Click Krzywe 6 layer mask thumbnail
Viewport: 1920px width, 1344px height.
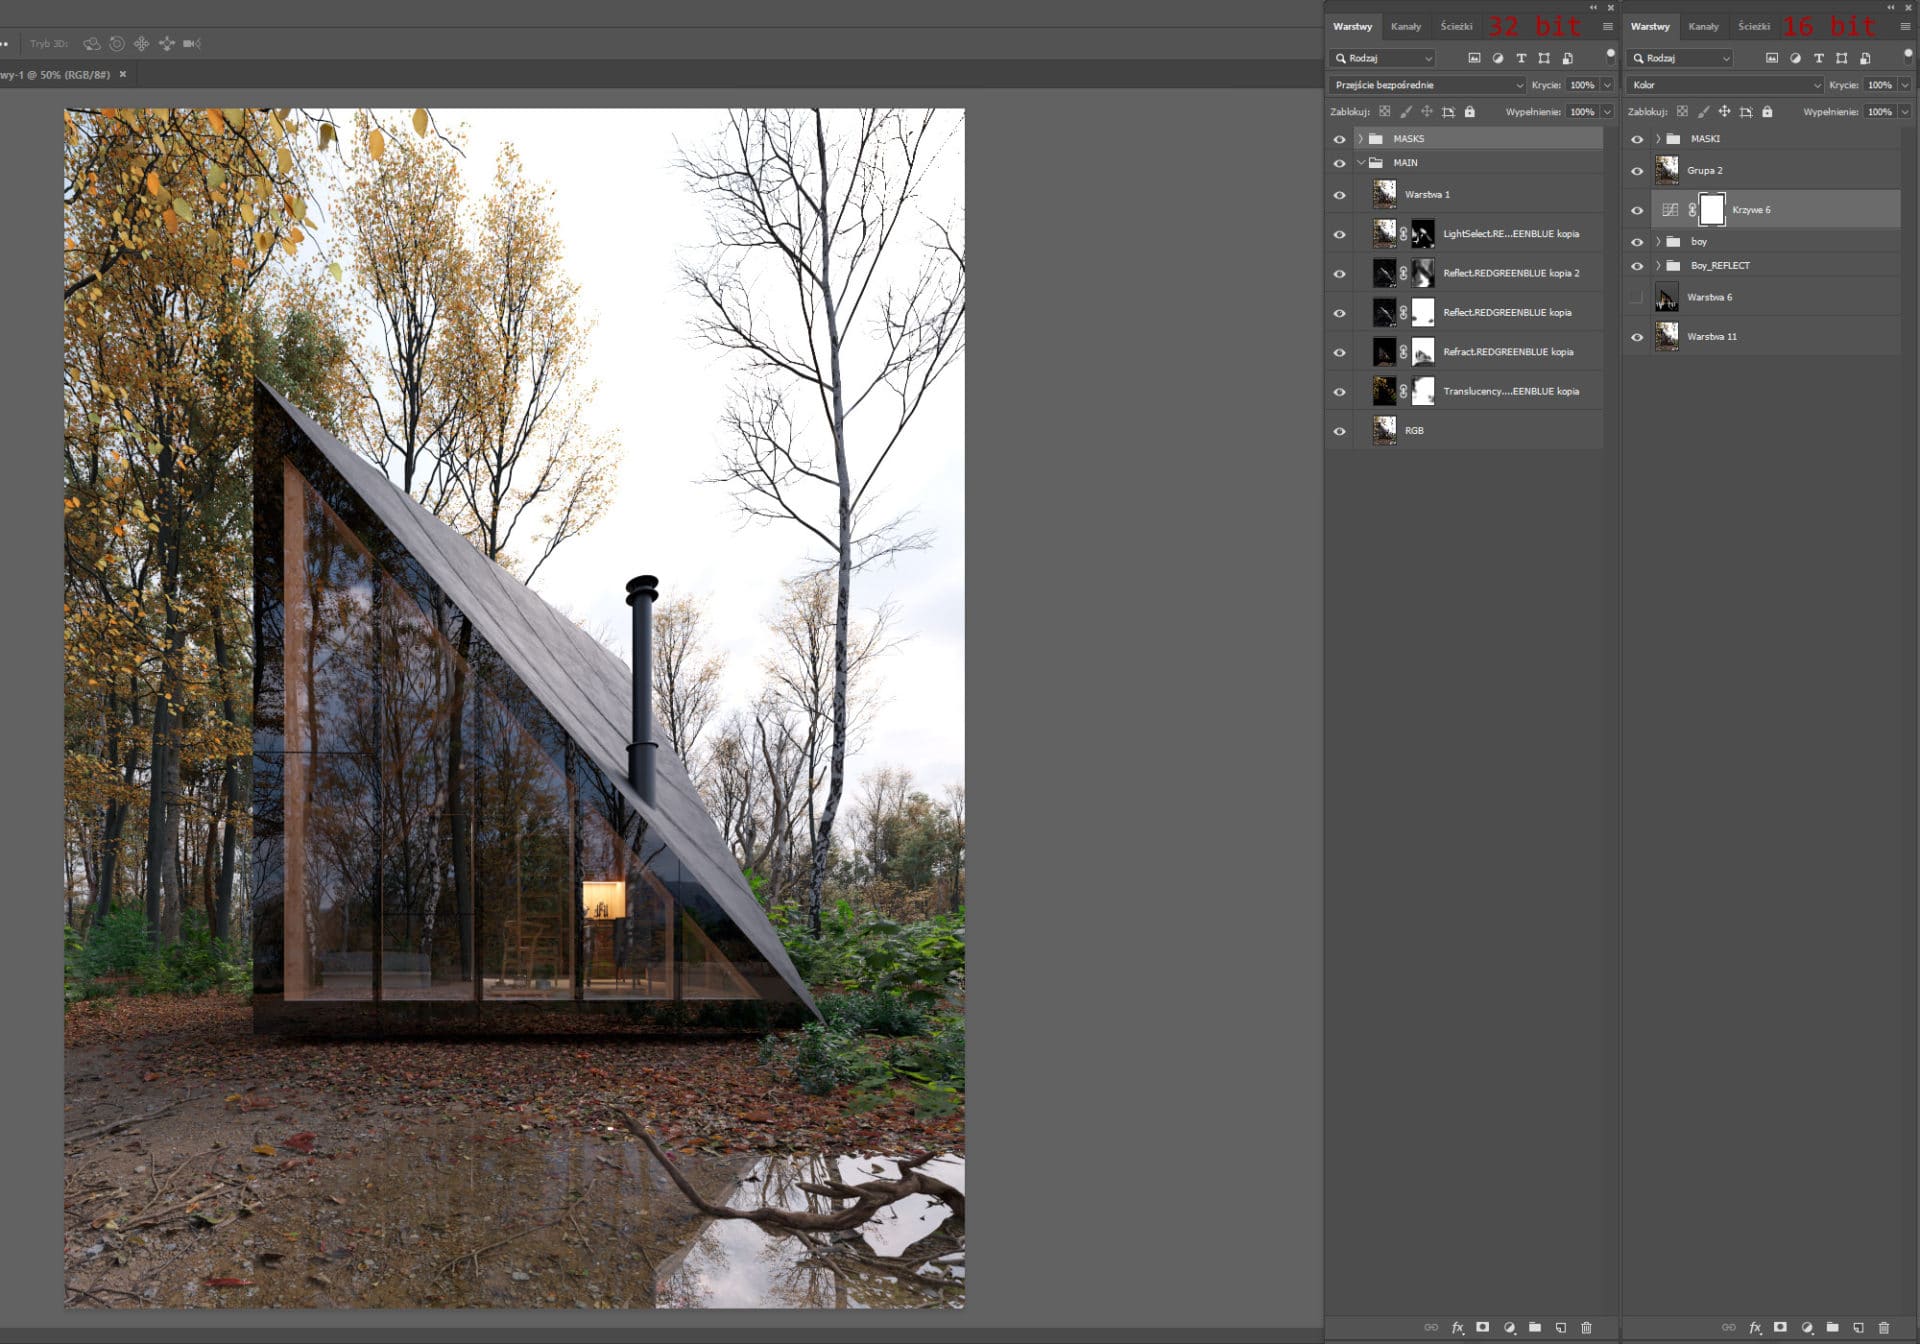click(x=1712, y=210)
